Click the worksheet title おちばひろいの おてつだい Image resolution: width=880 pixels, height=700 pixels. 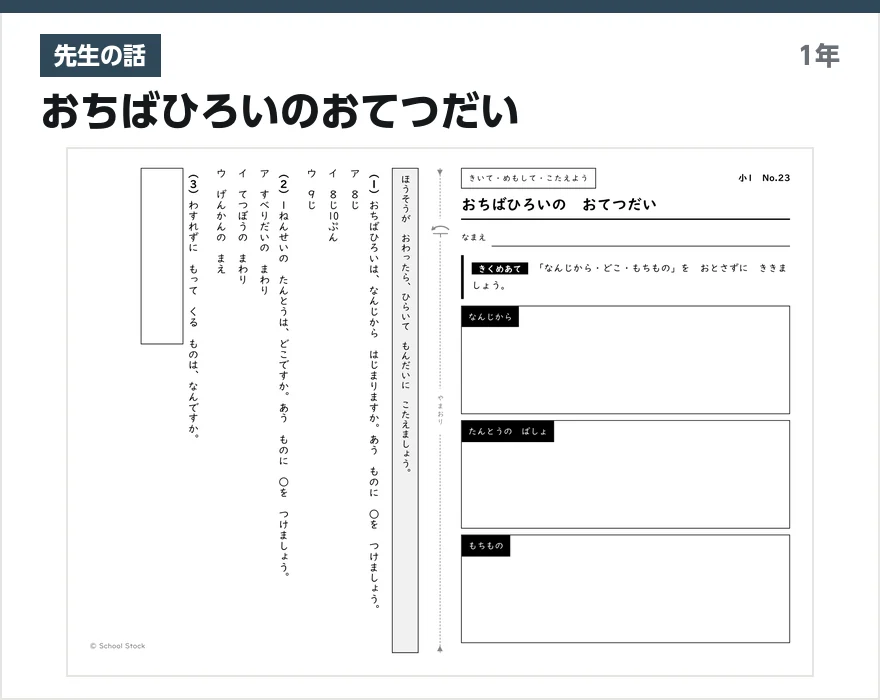click(x=559, y=204)
